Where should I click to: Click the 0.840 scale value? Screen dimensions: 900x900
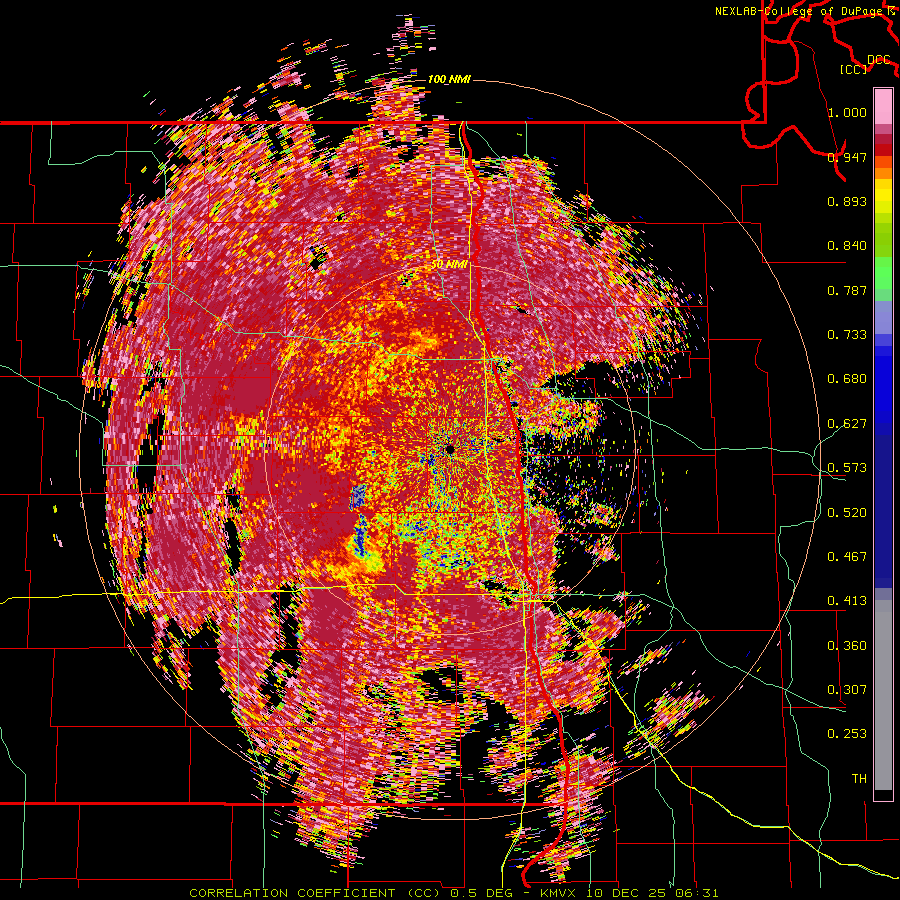point(847,246)
